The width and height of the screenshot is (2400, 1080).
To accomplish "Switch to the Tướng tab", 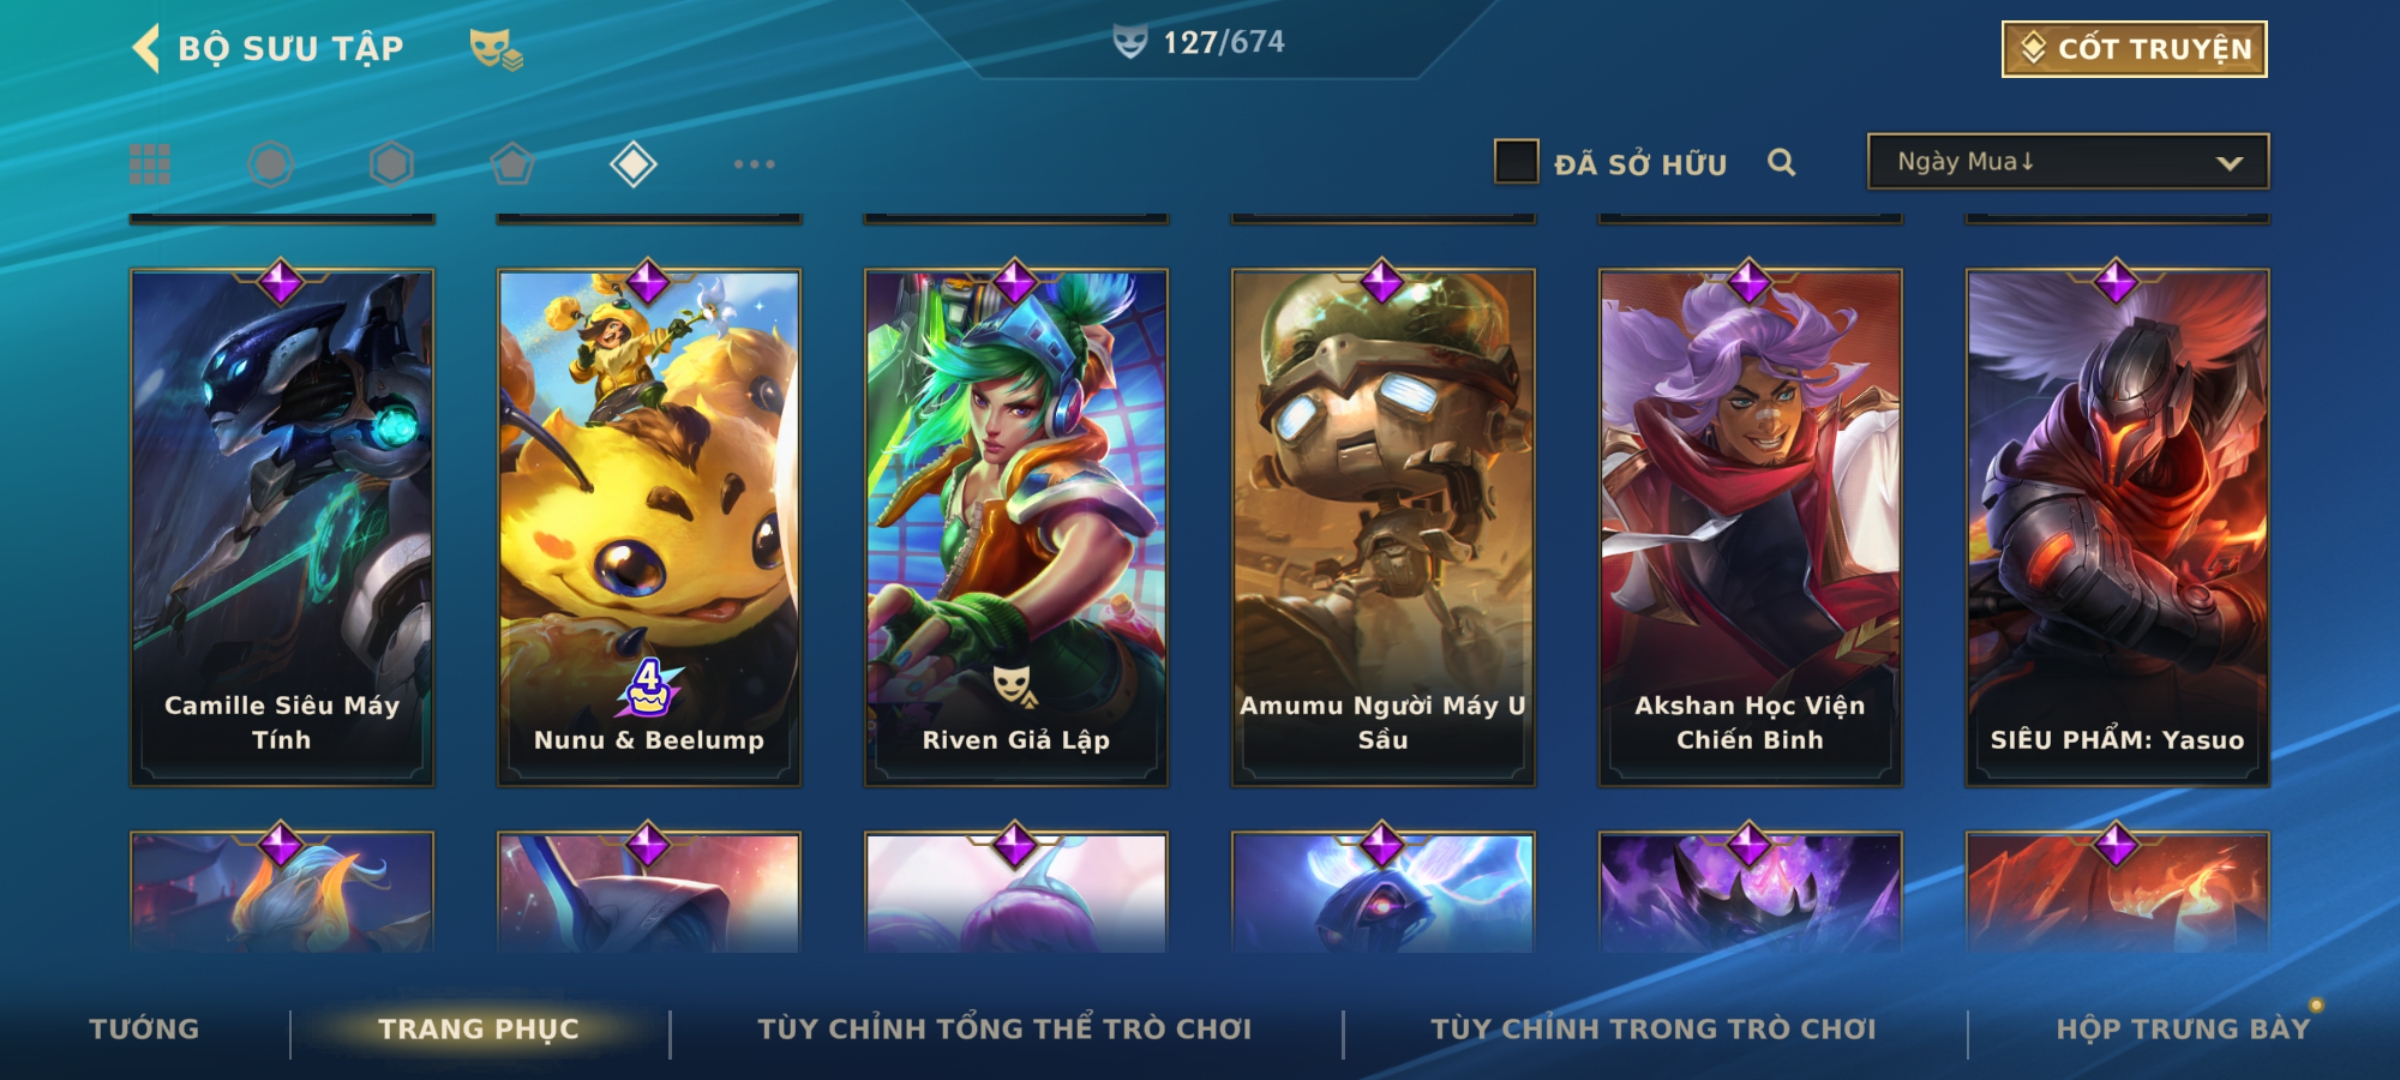I will 144,1029.
